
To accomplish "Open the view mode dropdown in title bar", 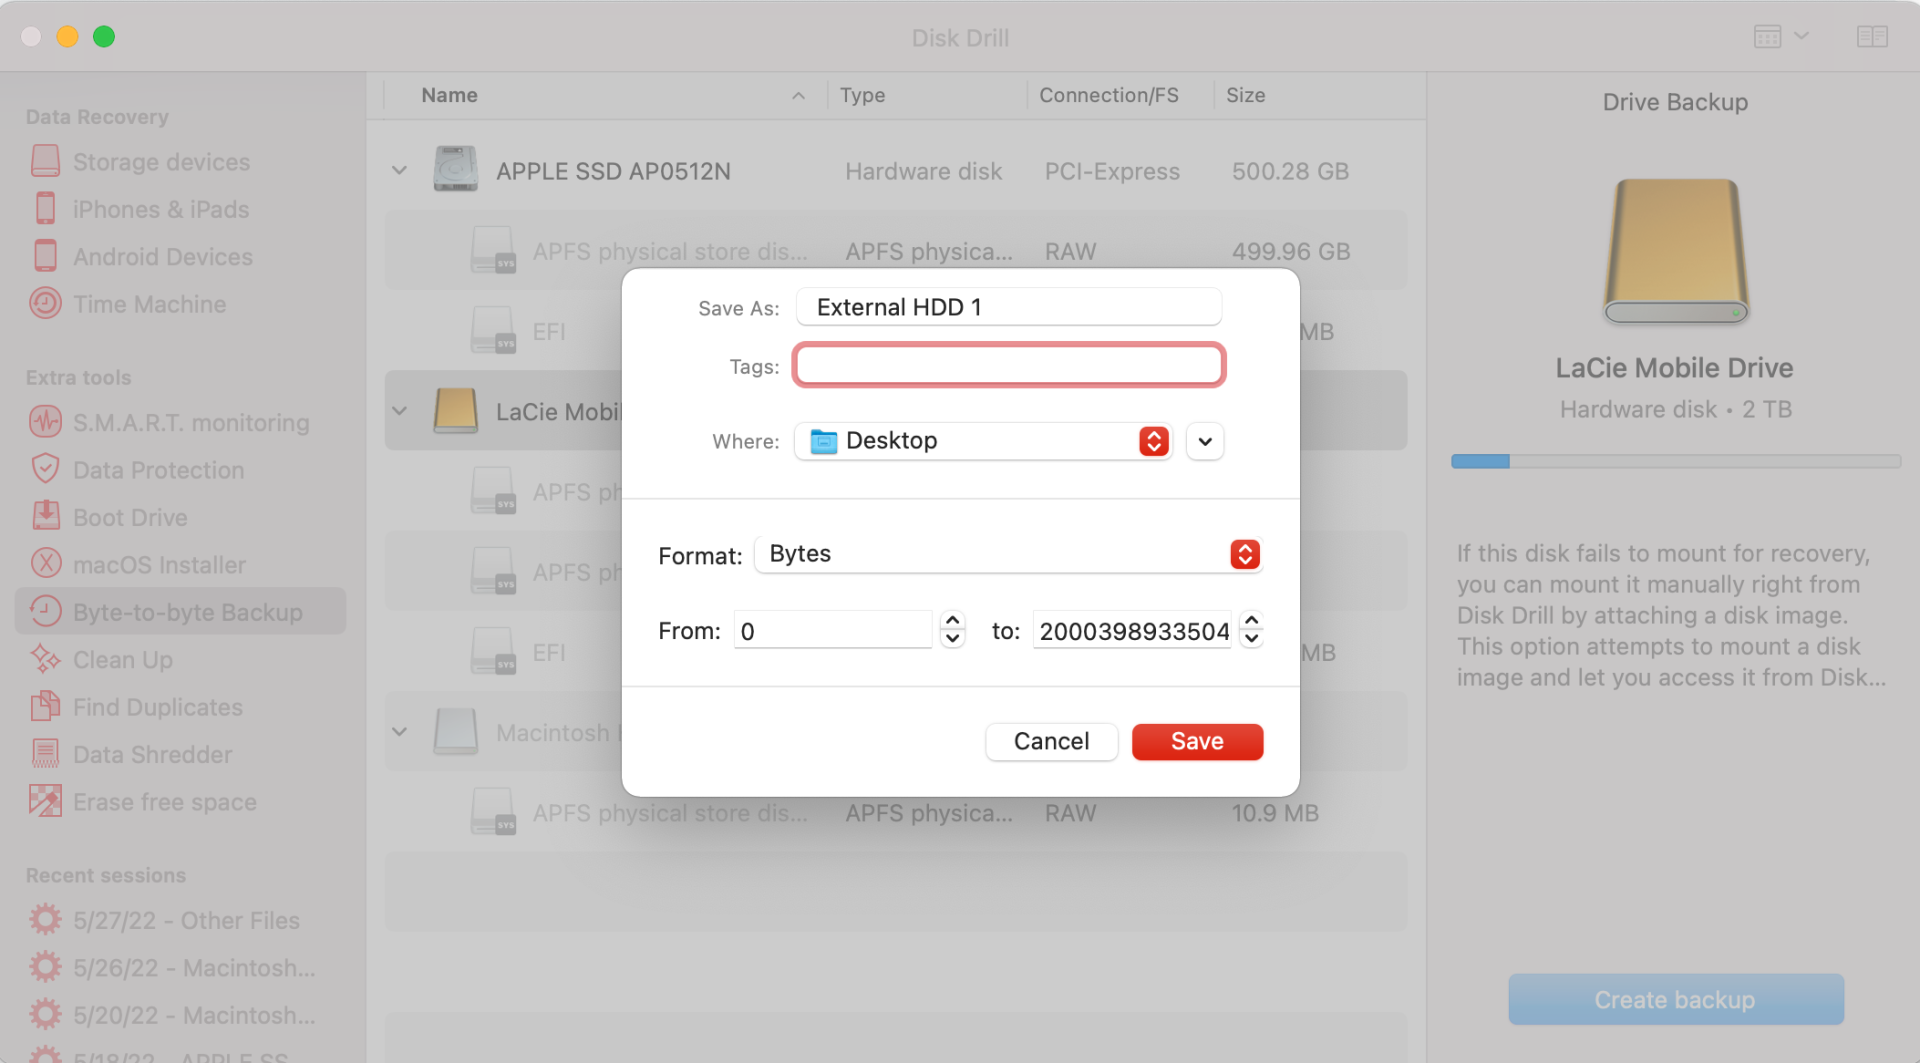I will 1781,37.
